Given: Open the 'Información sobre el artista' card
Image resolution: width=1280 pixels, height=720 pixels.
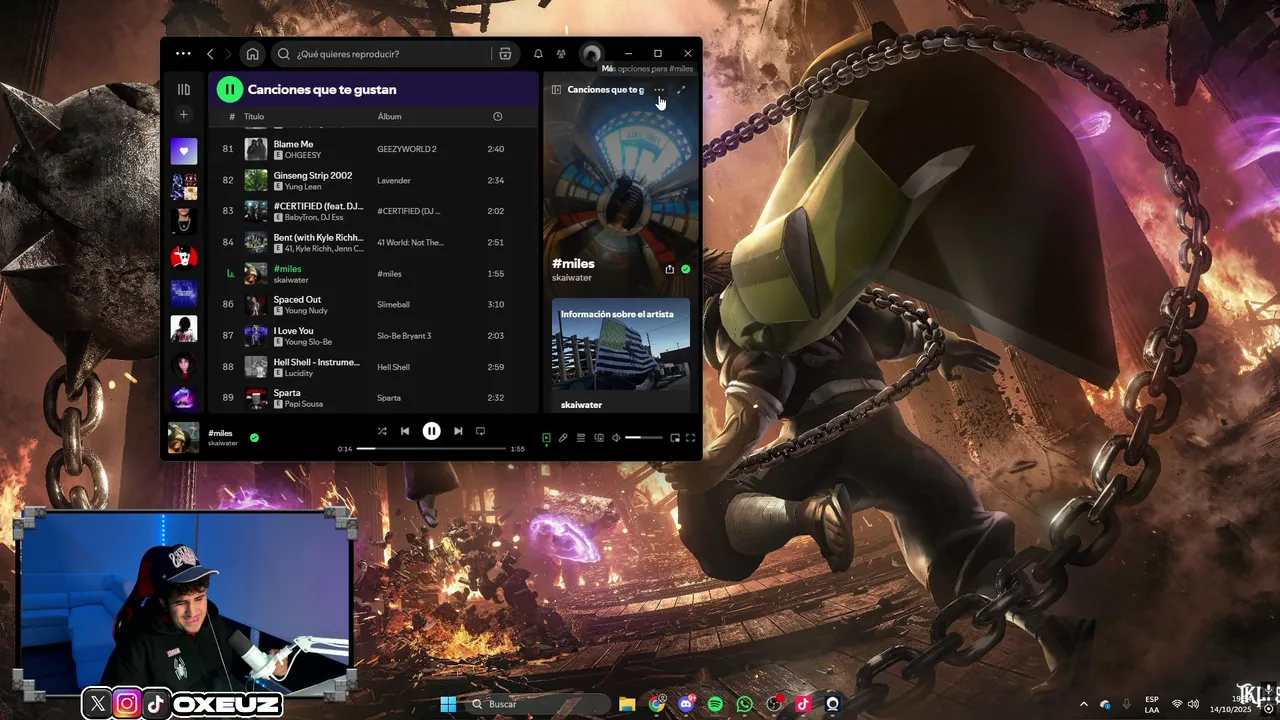Looking at the screenshot, I should coord(621,355).
